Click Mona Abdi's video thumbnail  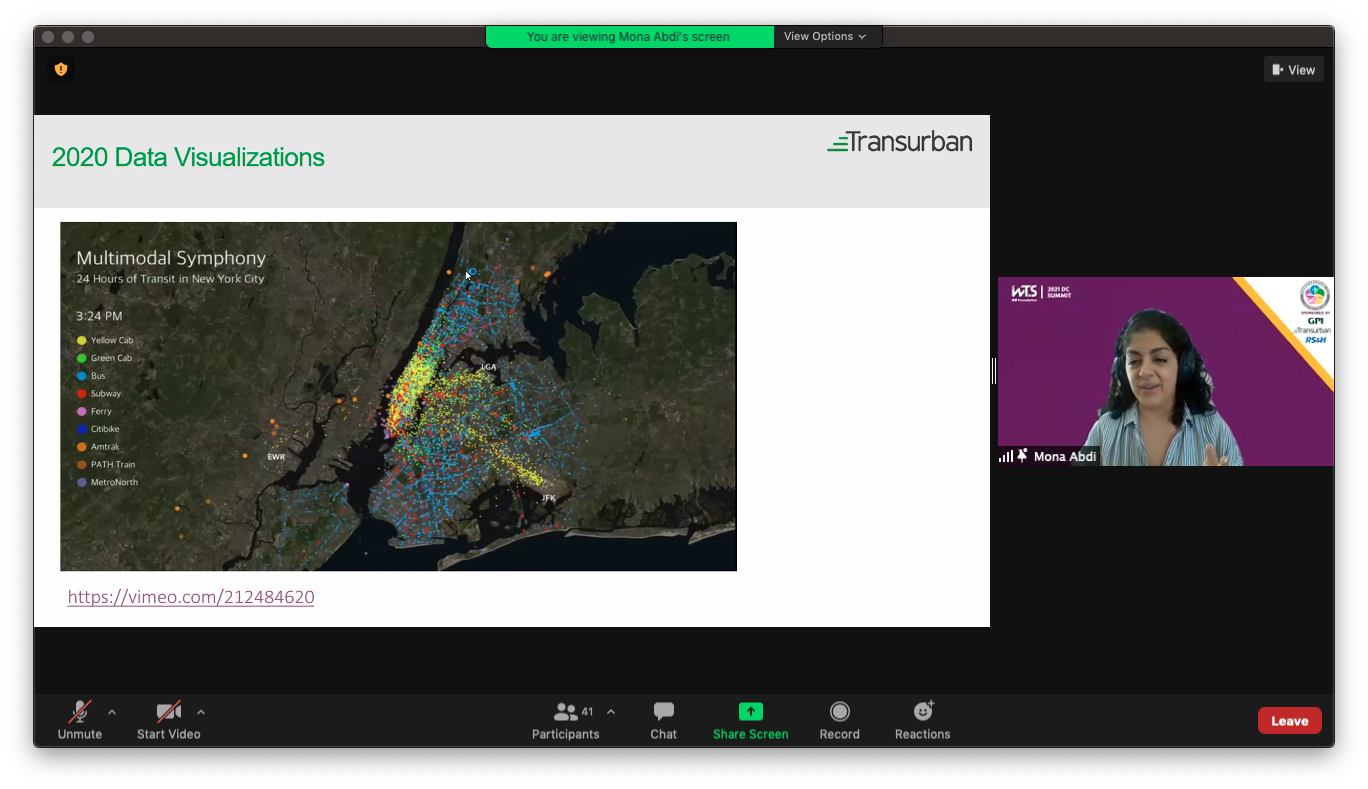click(x=1166, y=371)
